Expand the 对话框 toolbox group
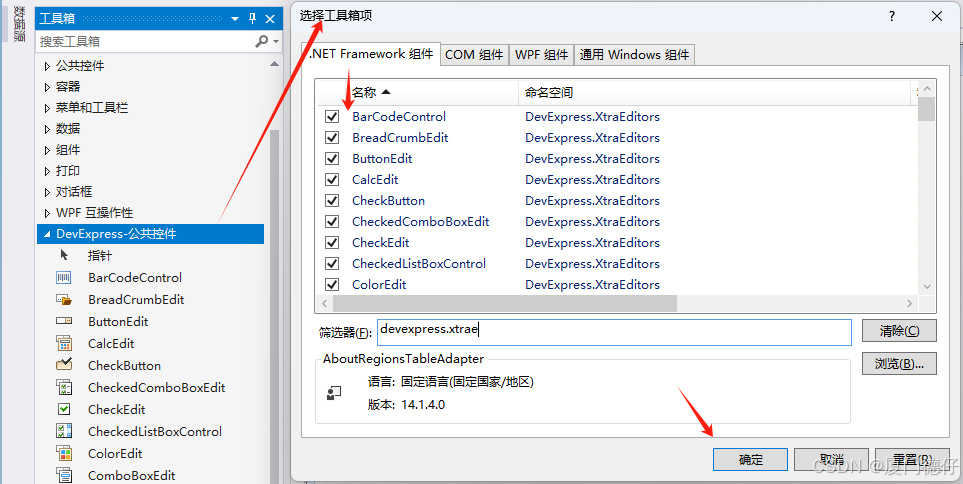The image size is (963, 484). coord(47,192)
